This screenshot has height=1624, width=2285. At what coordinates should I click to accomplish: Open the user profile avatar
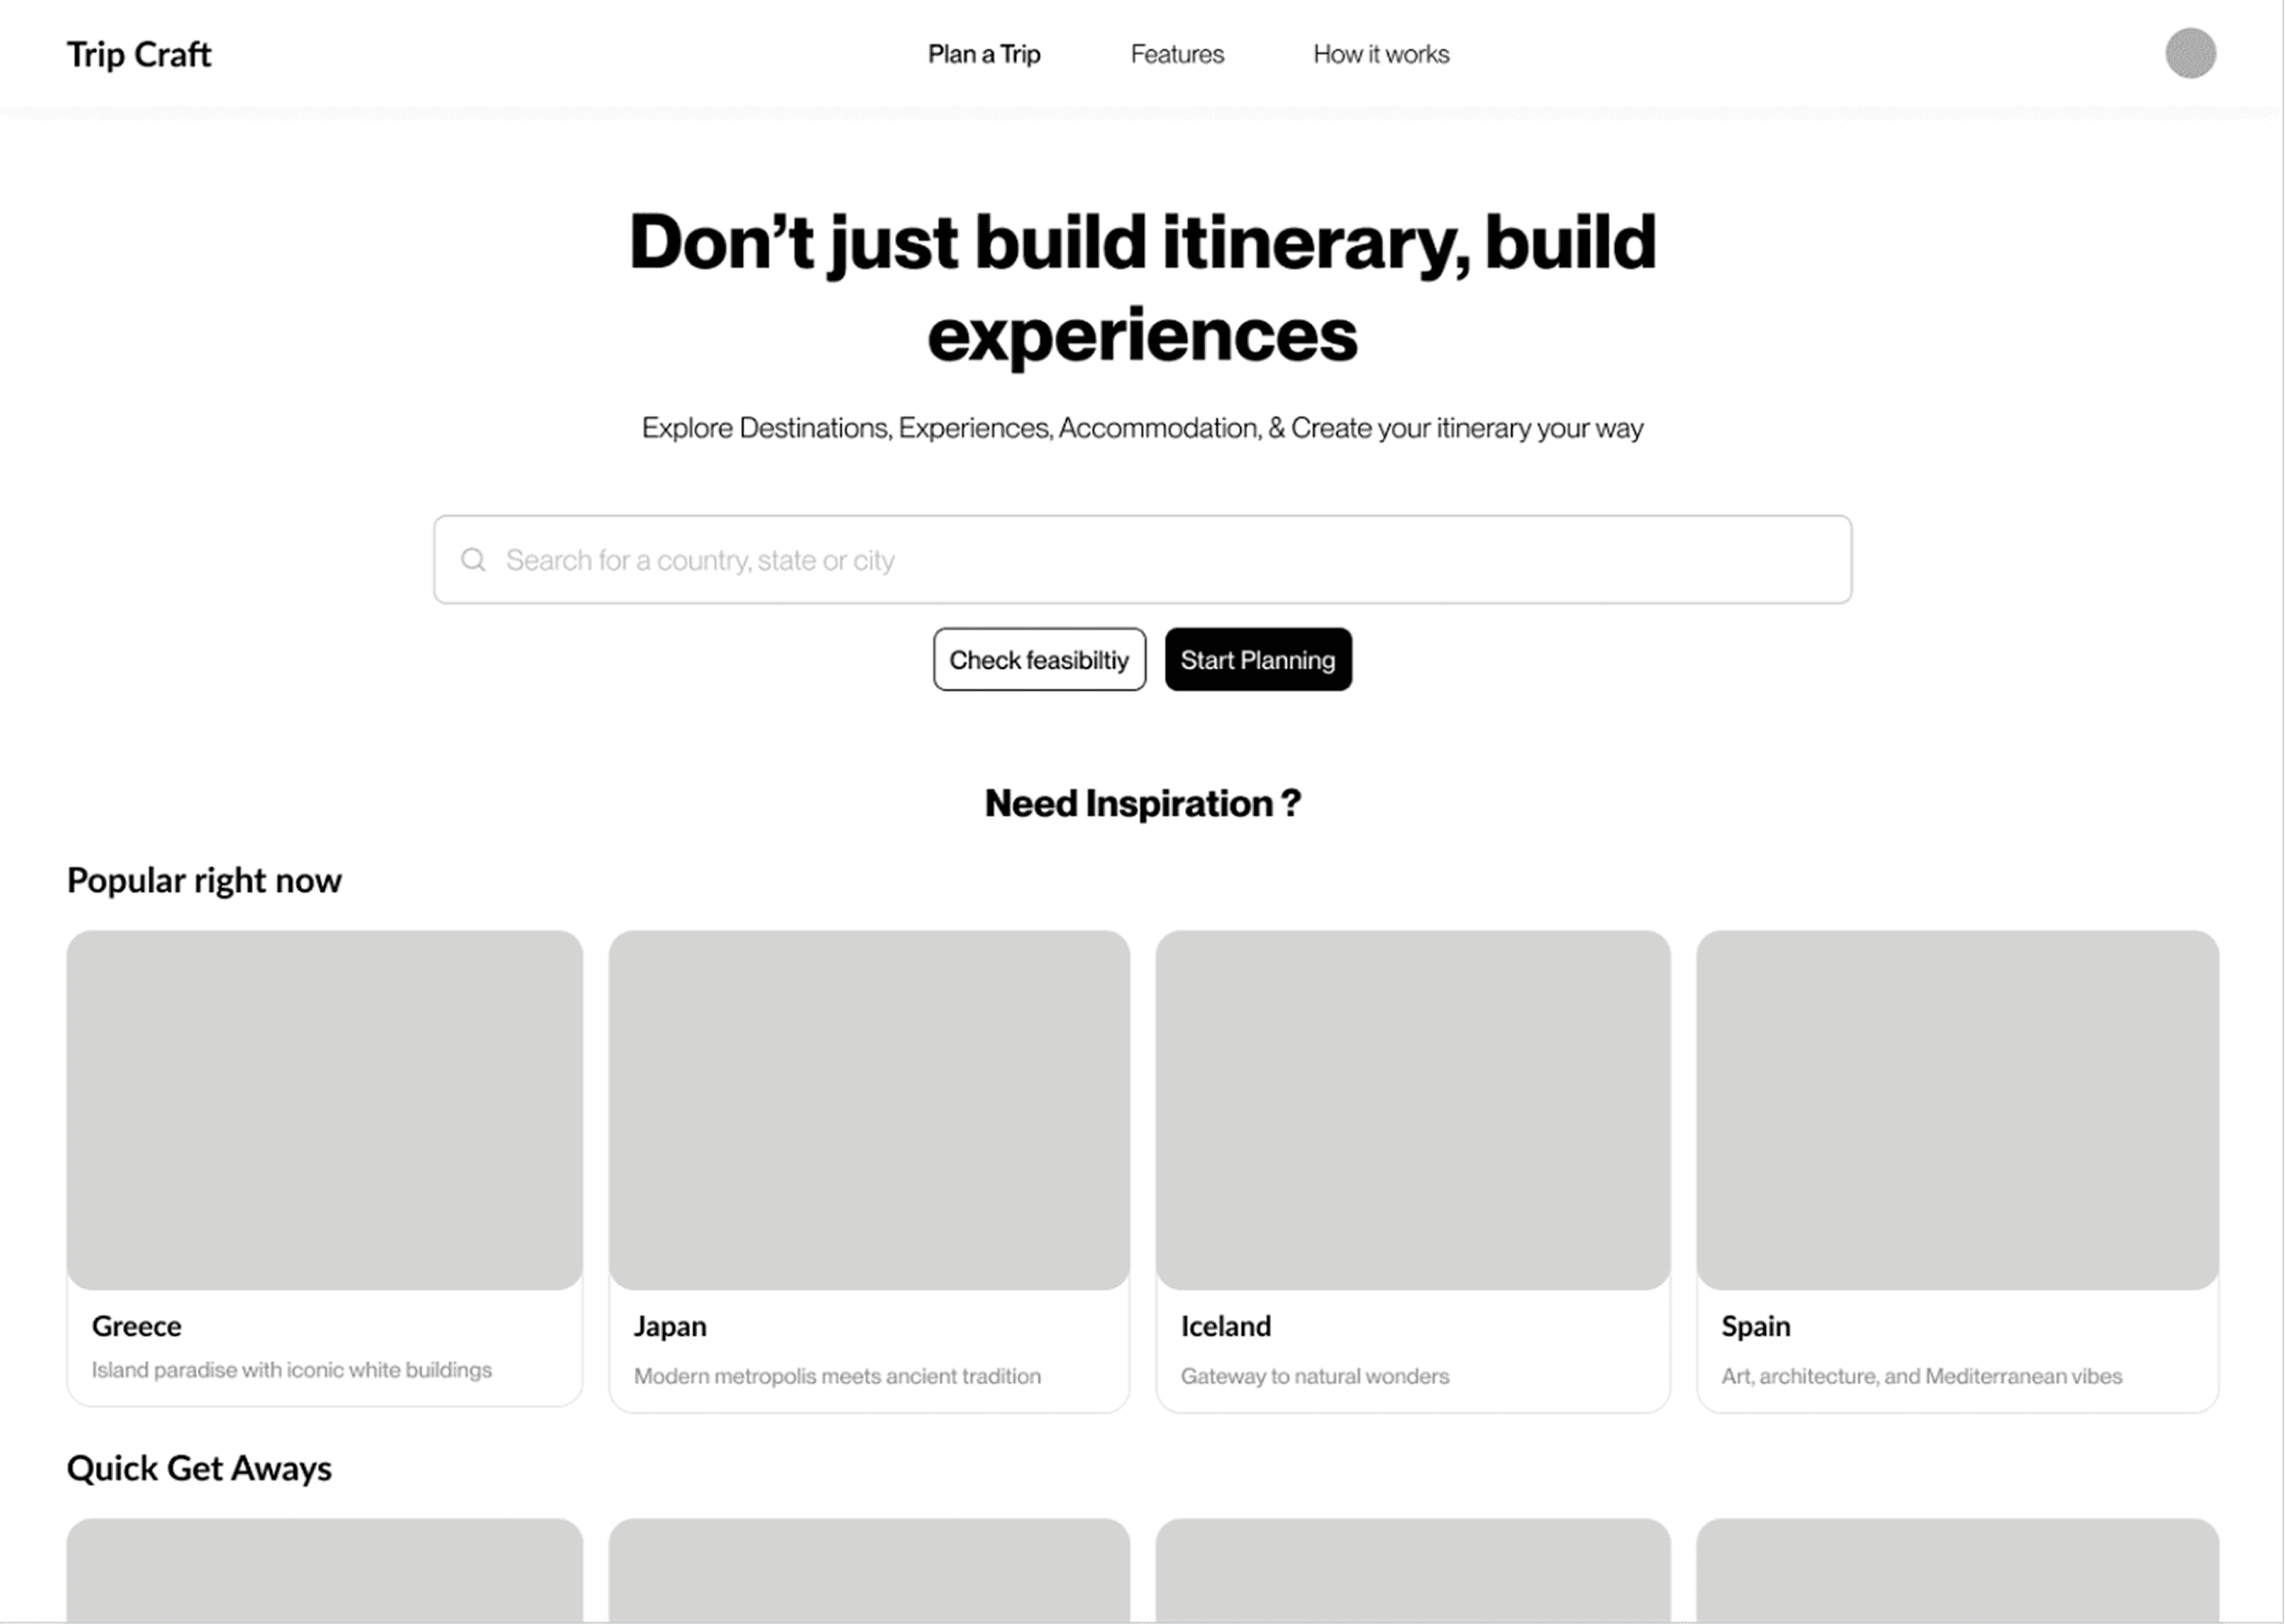point(2190,53)
